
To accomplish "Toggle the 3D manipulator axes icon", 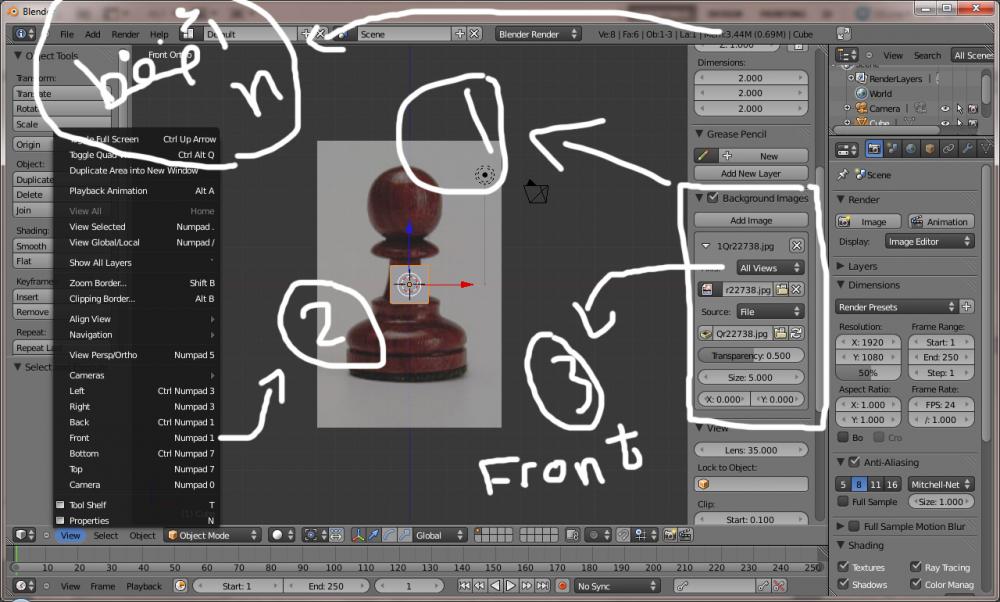I will 358,535.
